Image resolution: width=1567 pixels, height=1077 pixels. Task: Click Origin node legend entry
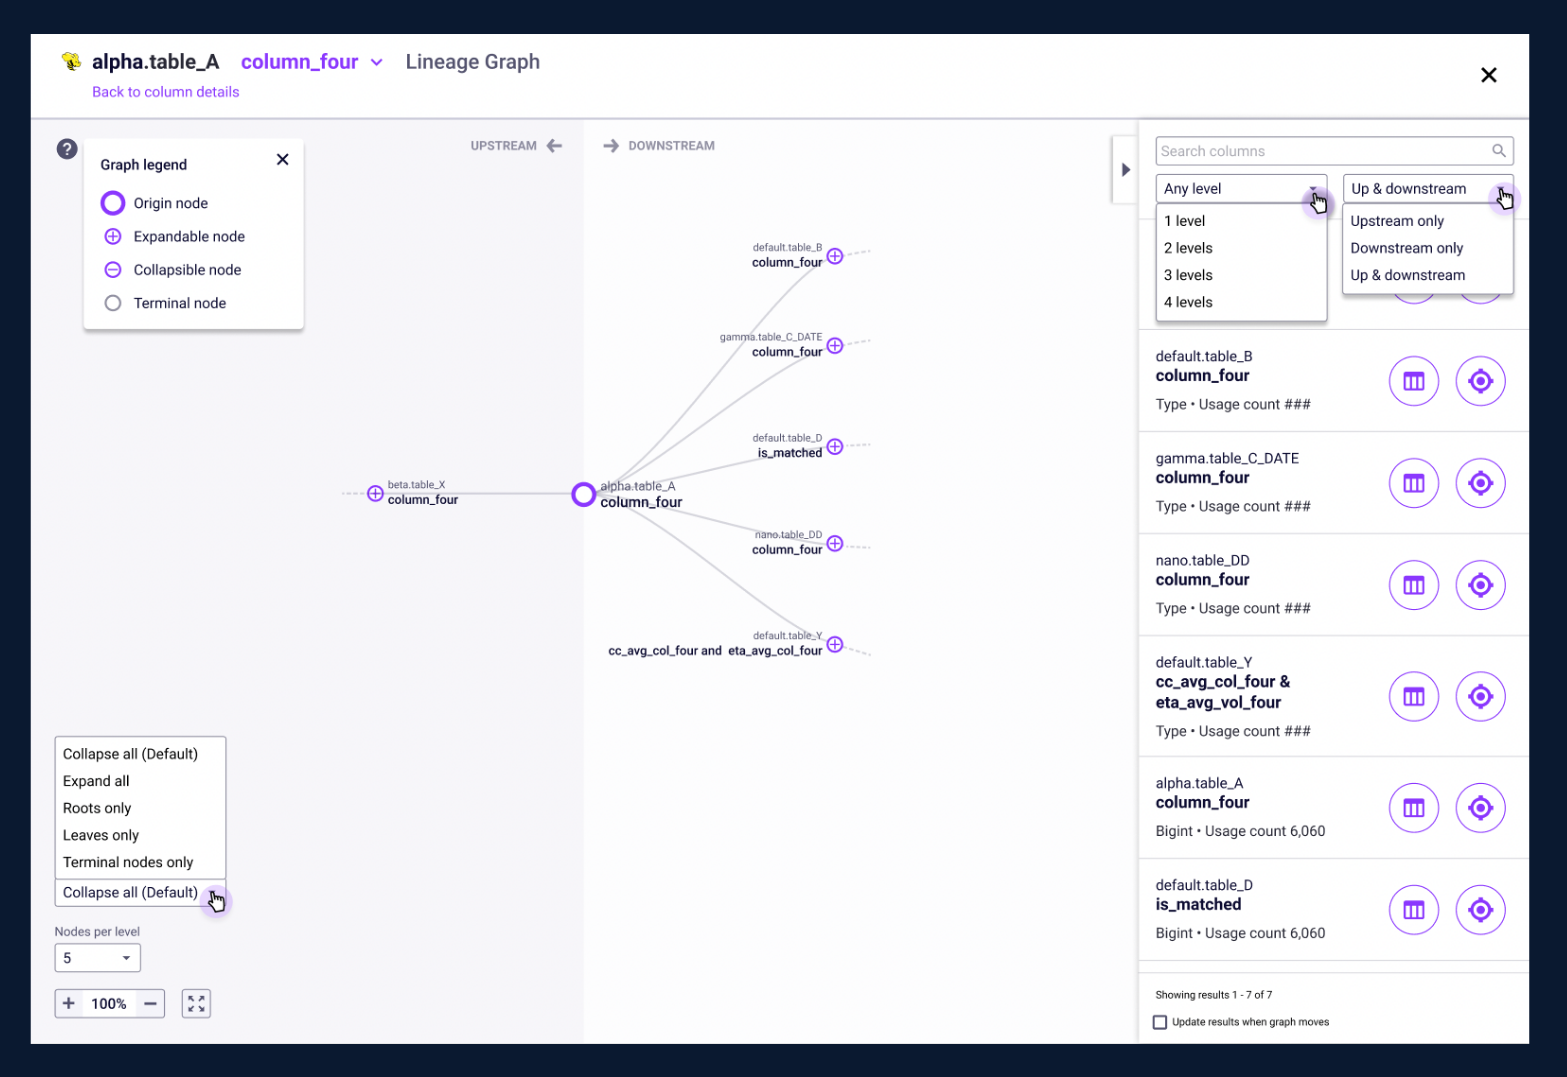pyautogui.click(x=156, y=203)
